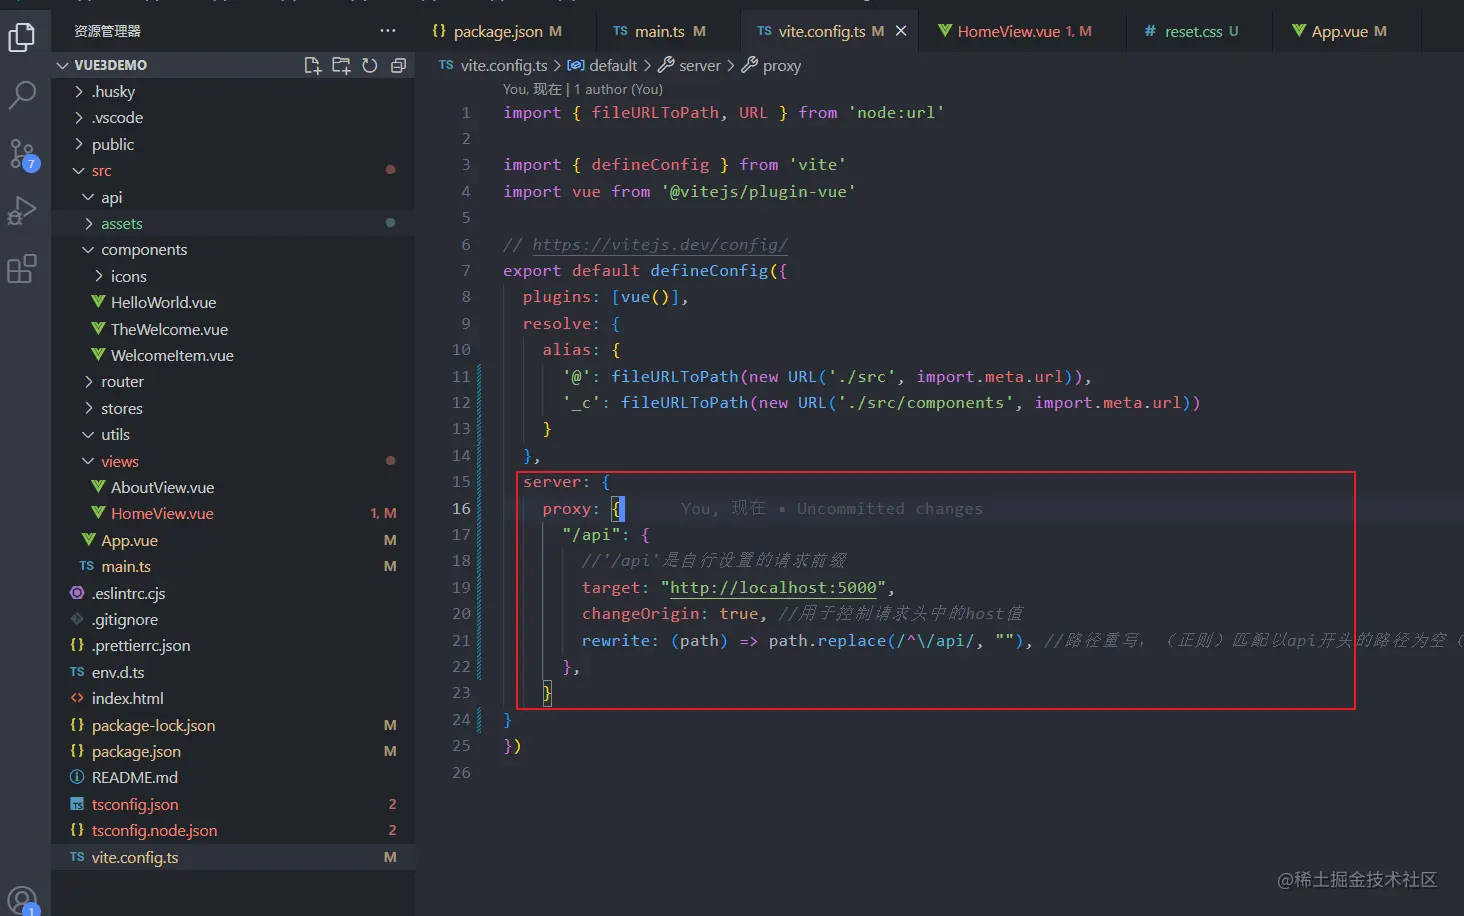Image resolution: width=1464 pixels, height=916 pixels.
Task: Open Source Control view with badge
Action: [22, 154]
